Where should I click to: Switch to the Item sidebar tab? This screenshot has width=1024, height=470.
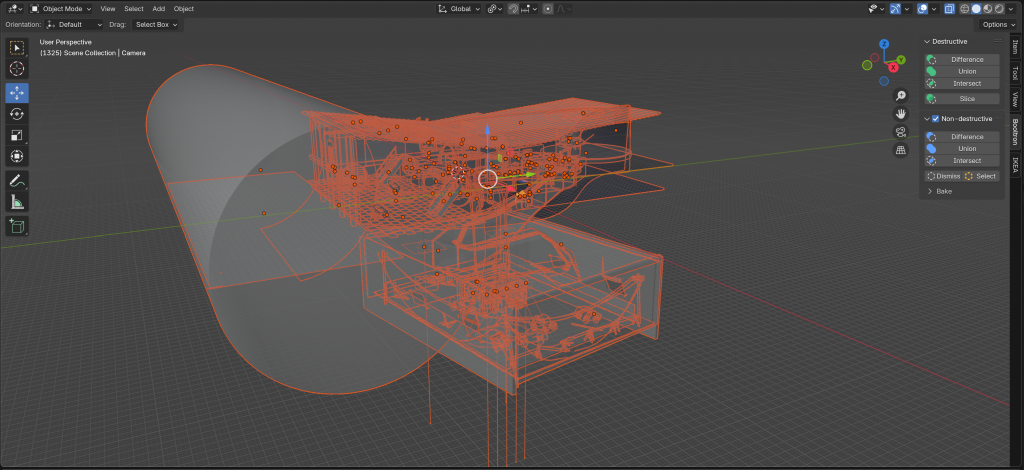point(1015,47)
